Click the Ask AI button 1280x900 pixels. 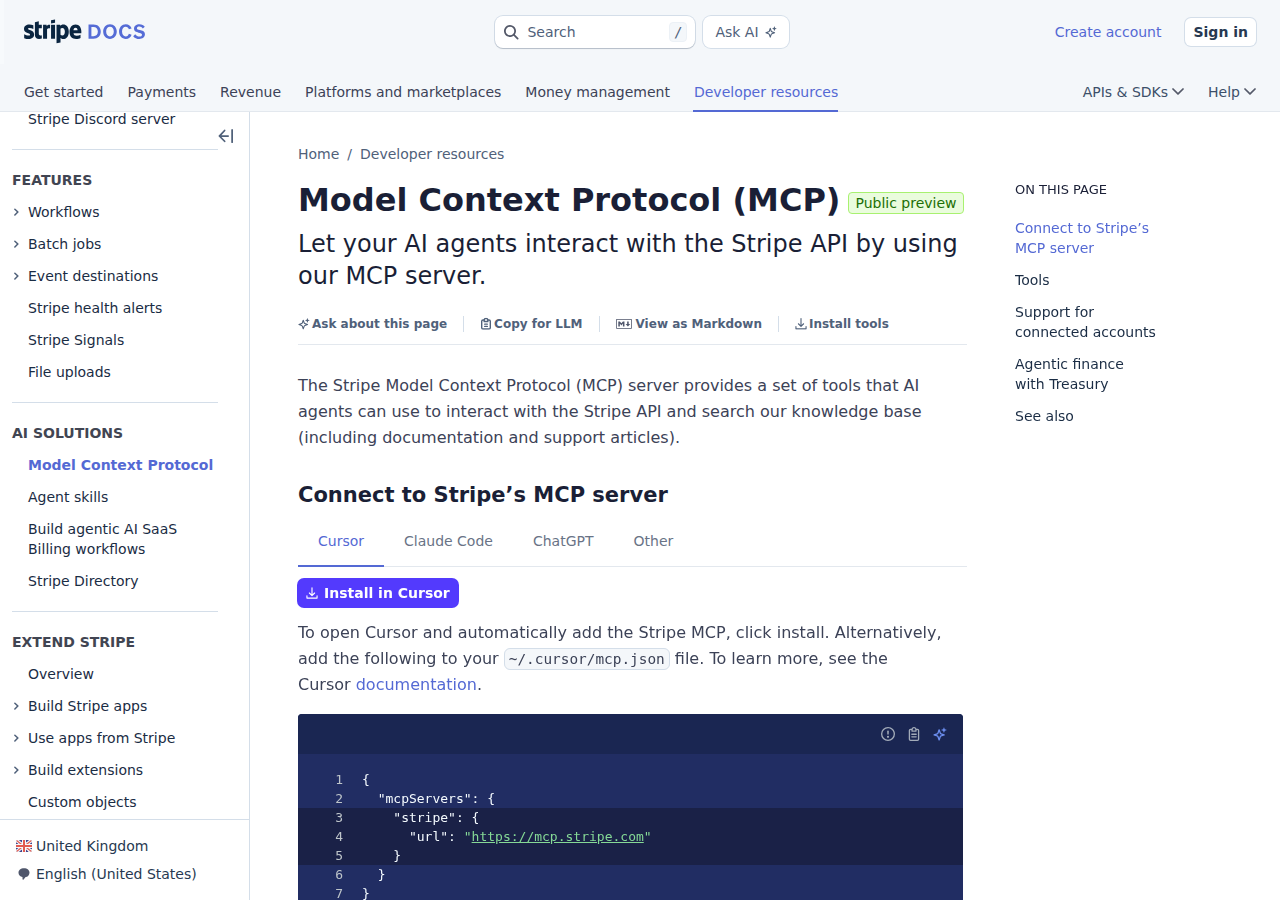pos(746,32)
